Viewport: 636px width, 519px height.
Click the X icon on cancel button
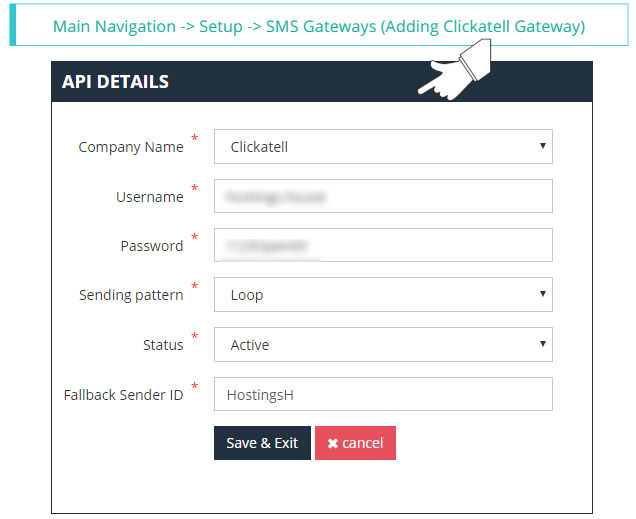pyautogui.click(x=332, y=443)
